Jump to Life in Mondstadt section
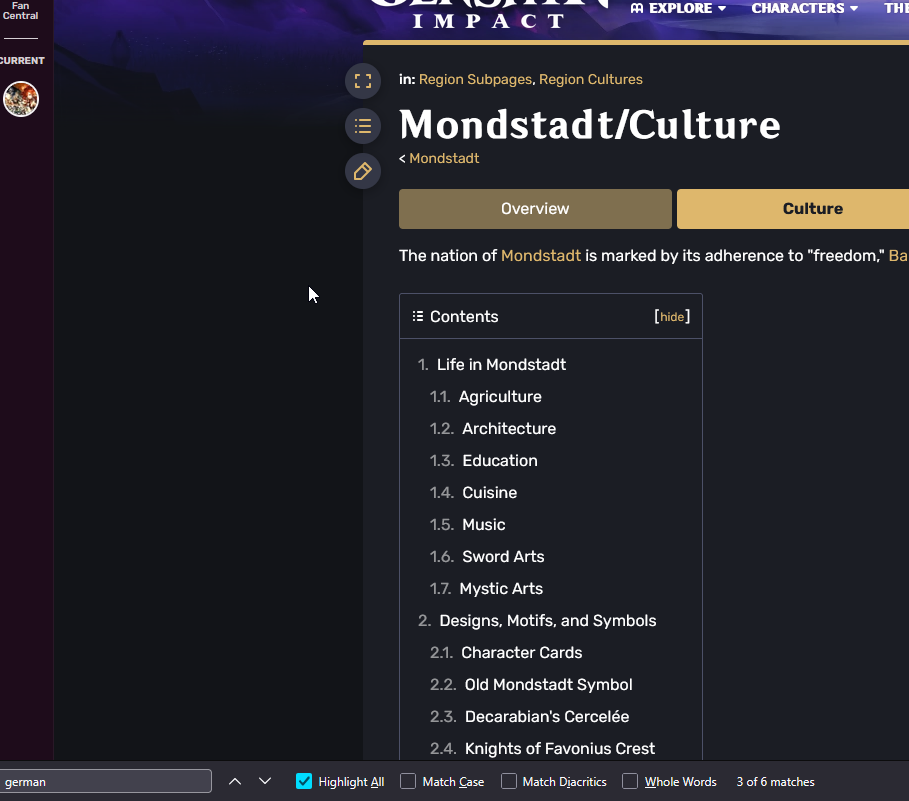Viewport: 909px width, 801px height. click(x=501, y=365)
